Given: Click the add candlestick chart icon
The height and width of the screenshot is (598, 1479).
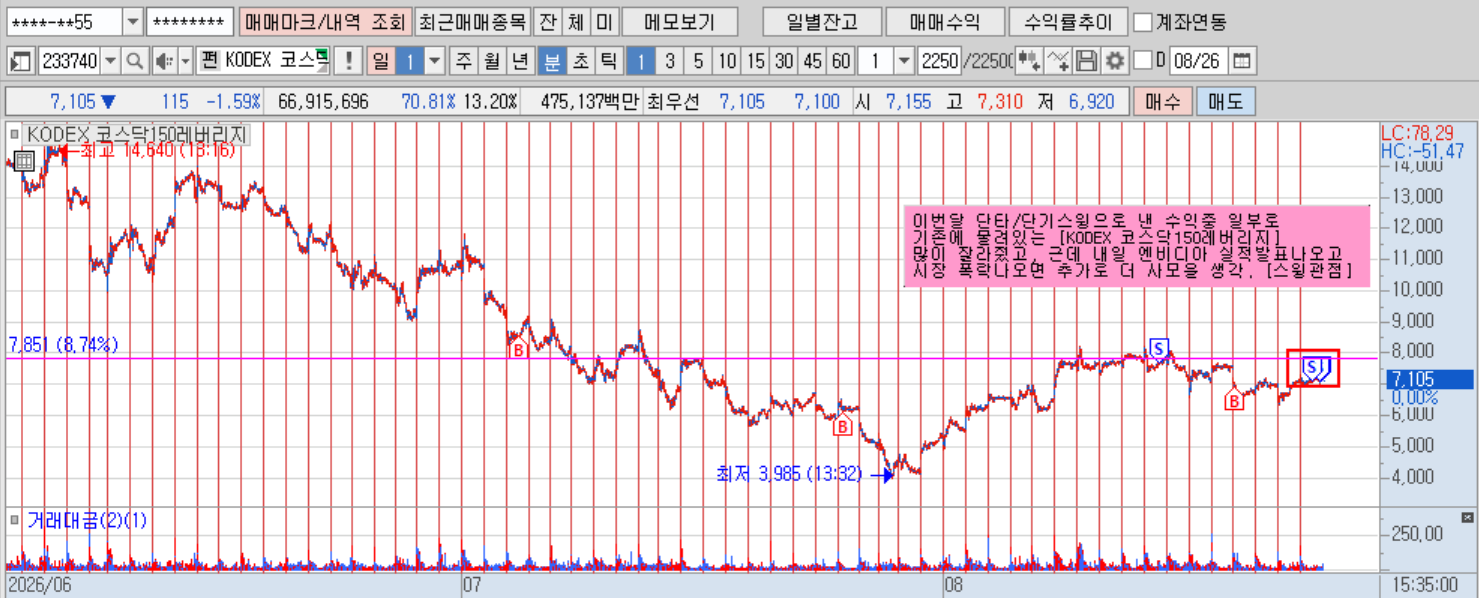Looking at the screenshot, I should [x=1029, y=62].
